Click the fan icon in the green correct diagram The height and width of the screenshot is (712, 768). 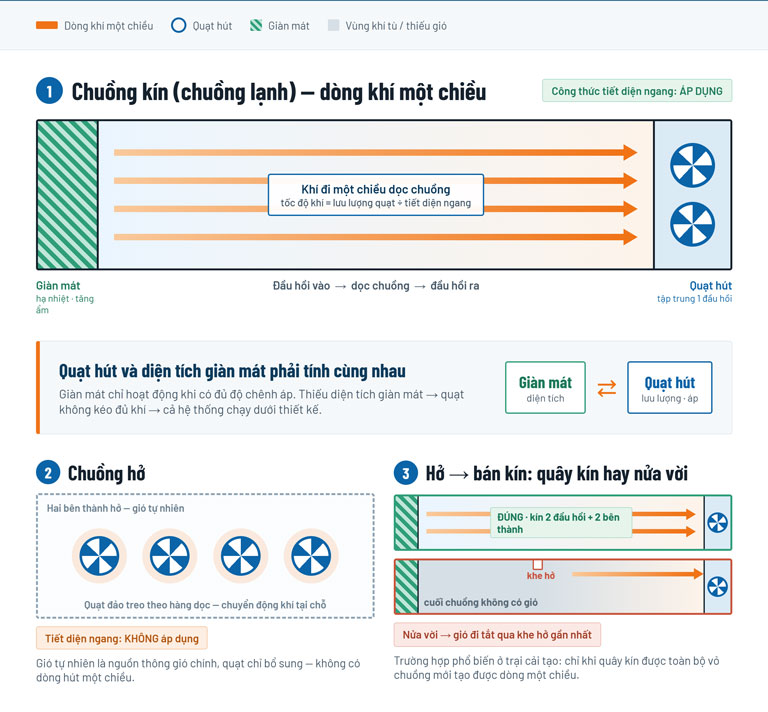click(x=718, y=522)
